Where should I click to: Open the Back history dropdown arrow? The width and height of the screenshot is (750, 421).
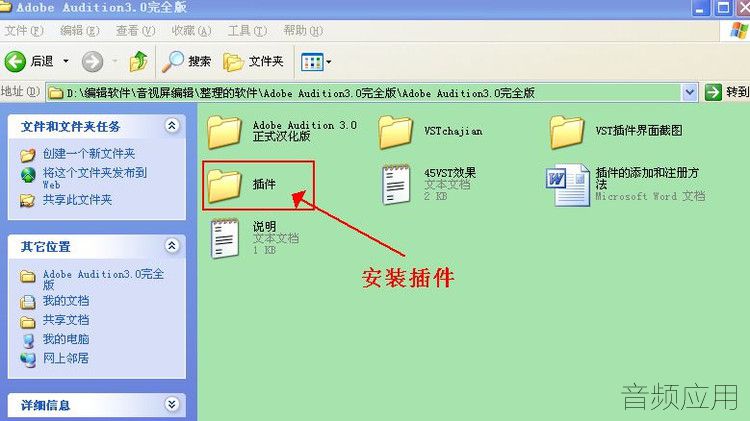click(66, 61)
